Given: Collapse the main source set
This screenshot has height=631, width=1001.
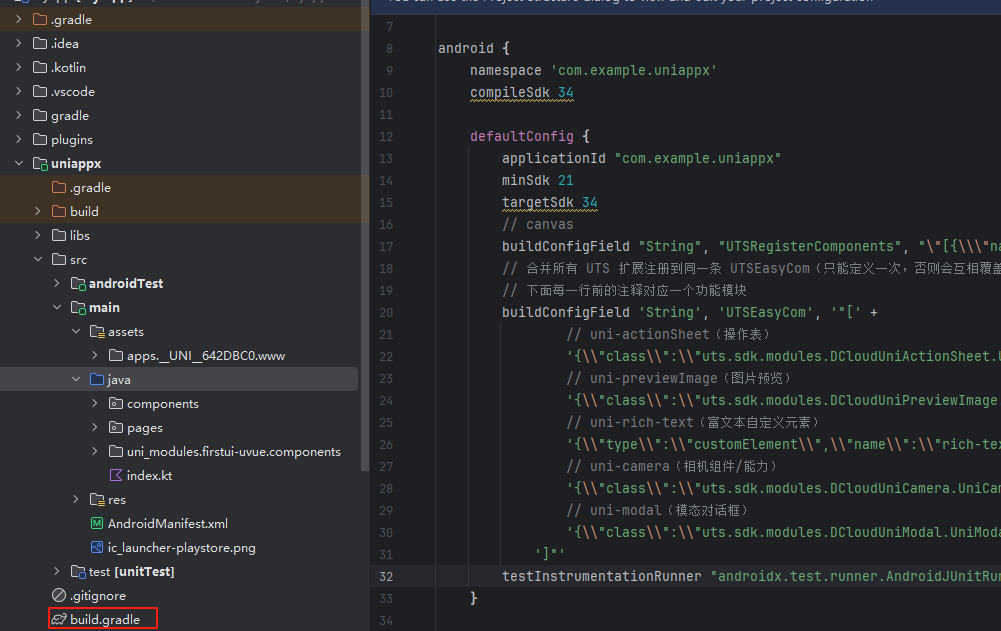Looking at the screenshot, I should tap(57, 307).
